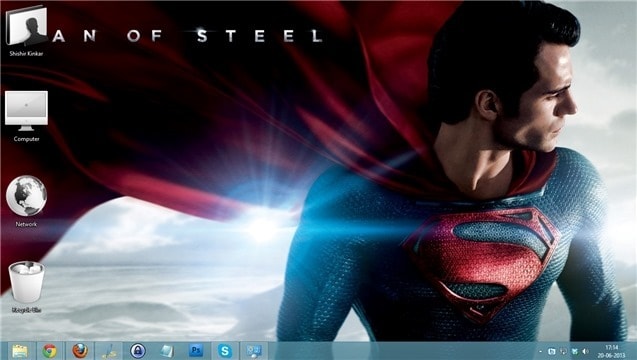637x360 pixels.
Task: Launch Mozilla Firefox from the taskbar
Action: point(80,351)
